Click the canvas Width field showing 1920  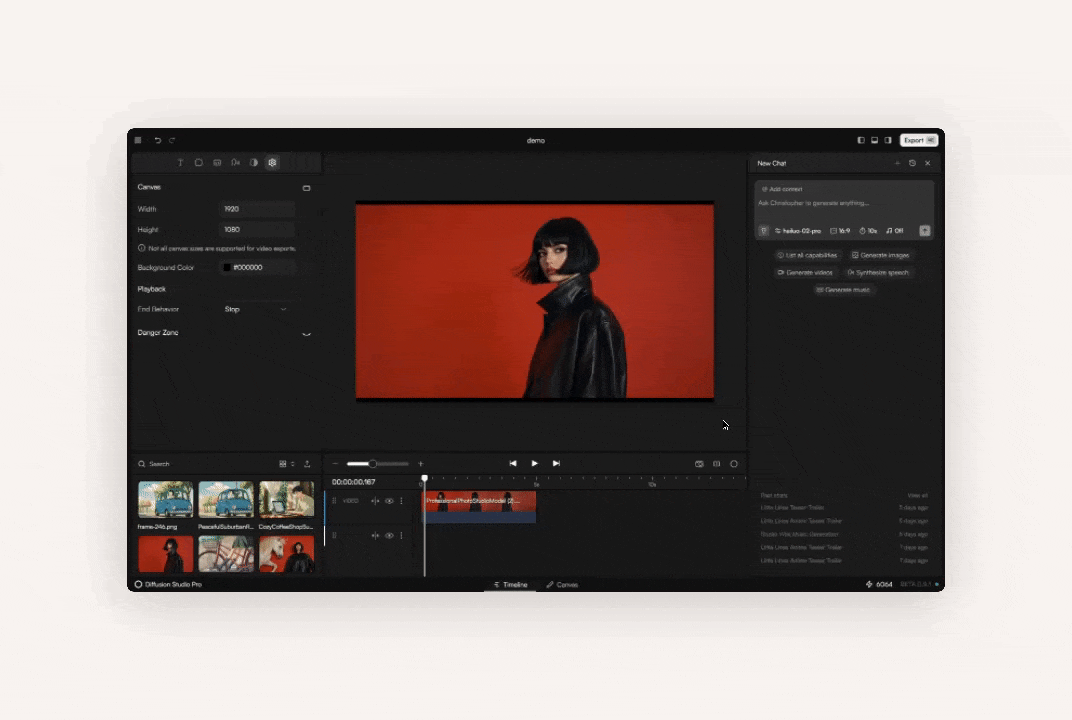click(x=257, y=209)
